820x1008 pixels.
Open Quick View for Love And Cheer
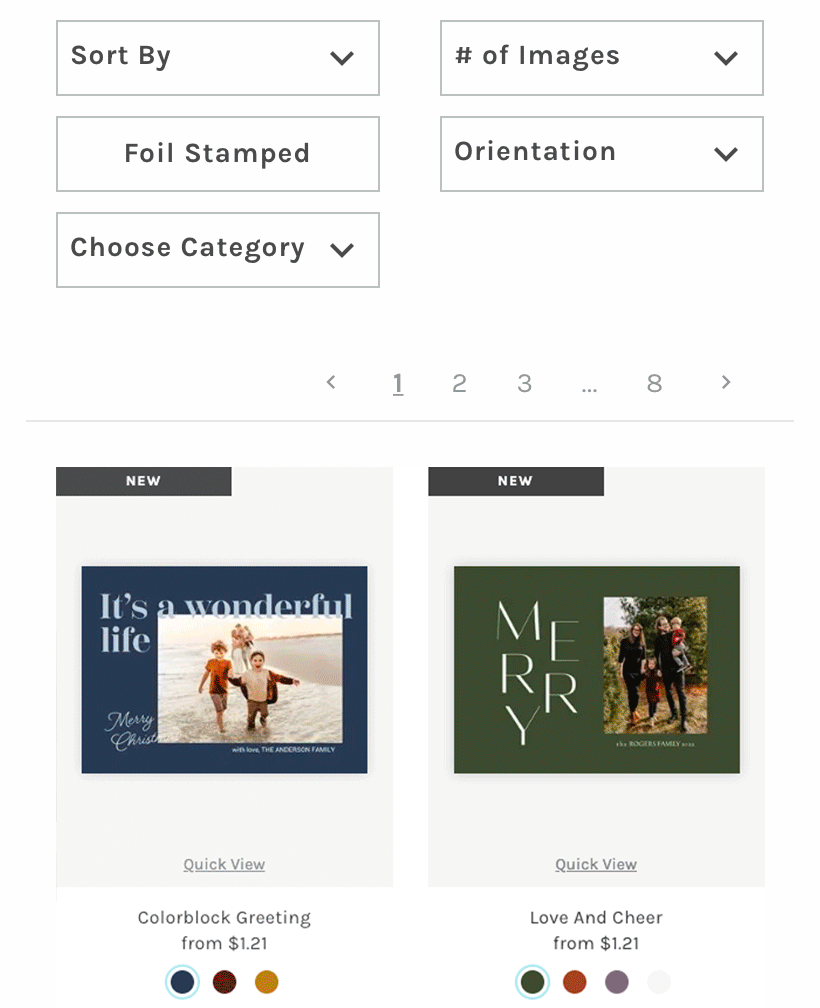pos(596,864)
